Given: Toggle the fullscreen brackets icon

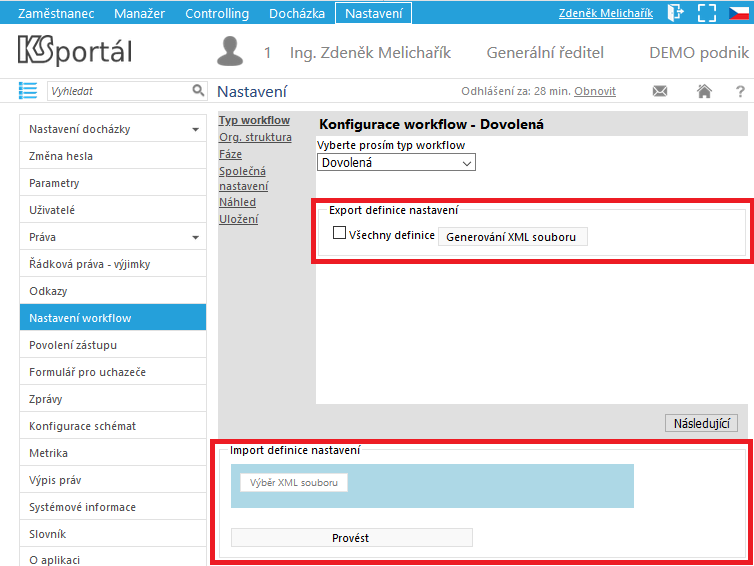Looking at the screenshot, I should coord(707,13).
